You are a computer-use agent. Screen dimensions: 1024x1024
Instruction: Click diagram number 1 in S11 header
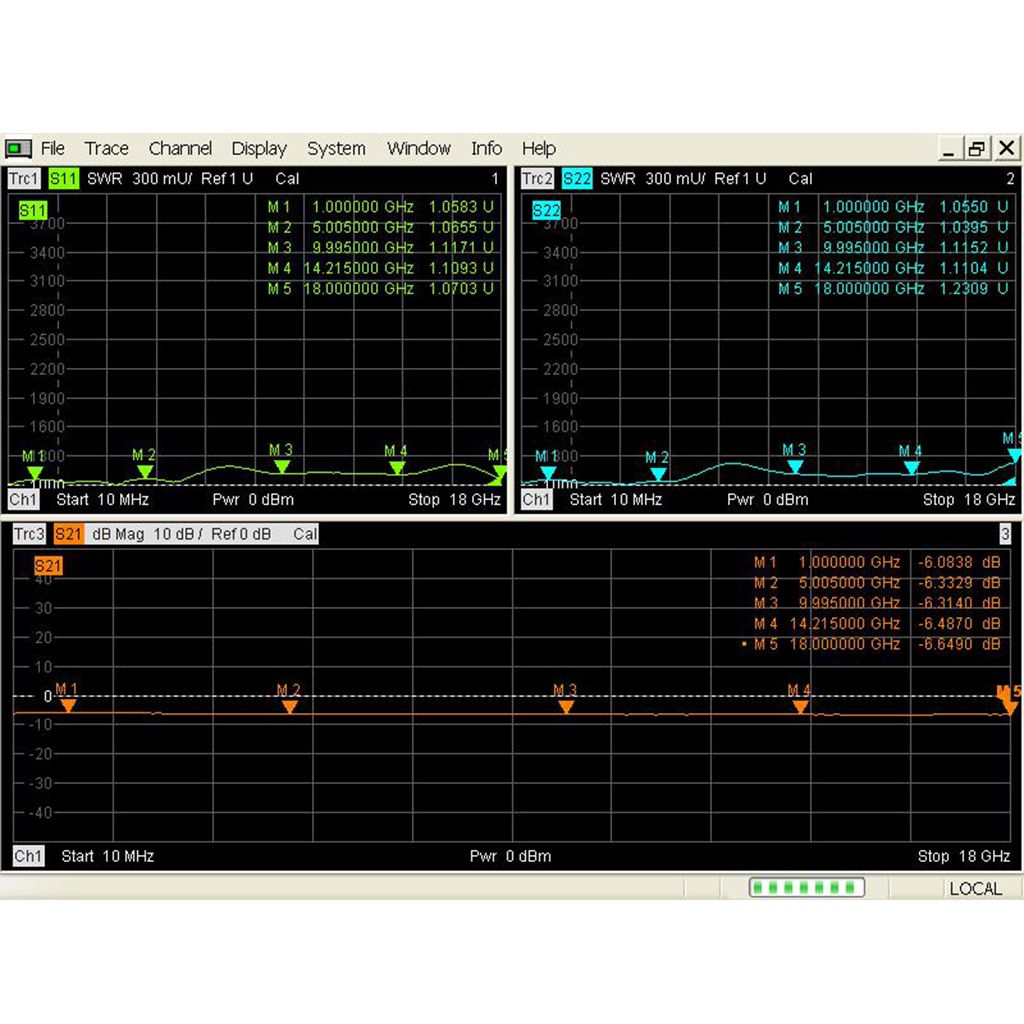[495, 178]
